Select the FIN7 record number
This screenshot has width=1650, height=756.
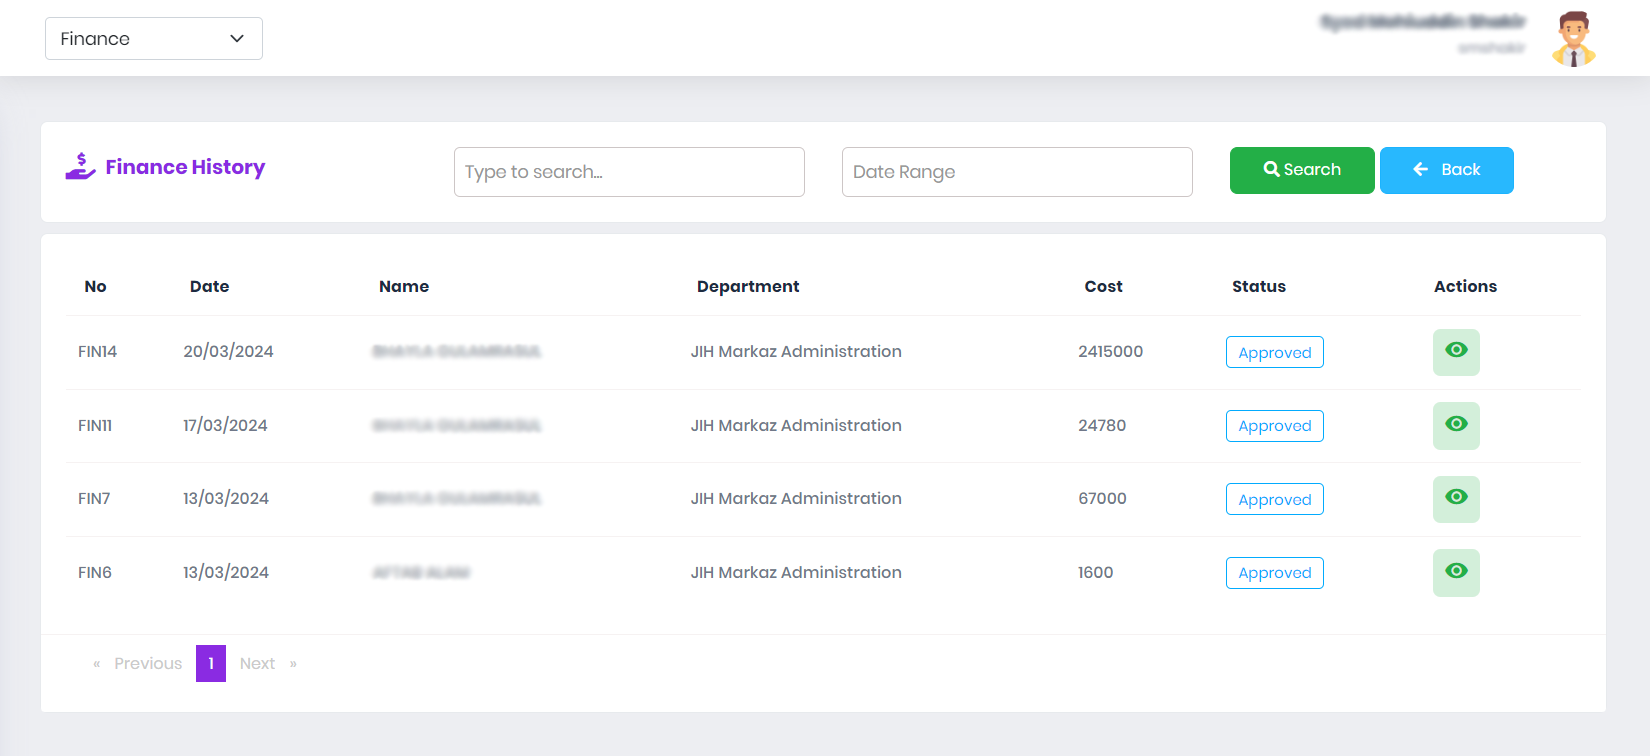tap(94, 499)
